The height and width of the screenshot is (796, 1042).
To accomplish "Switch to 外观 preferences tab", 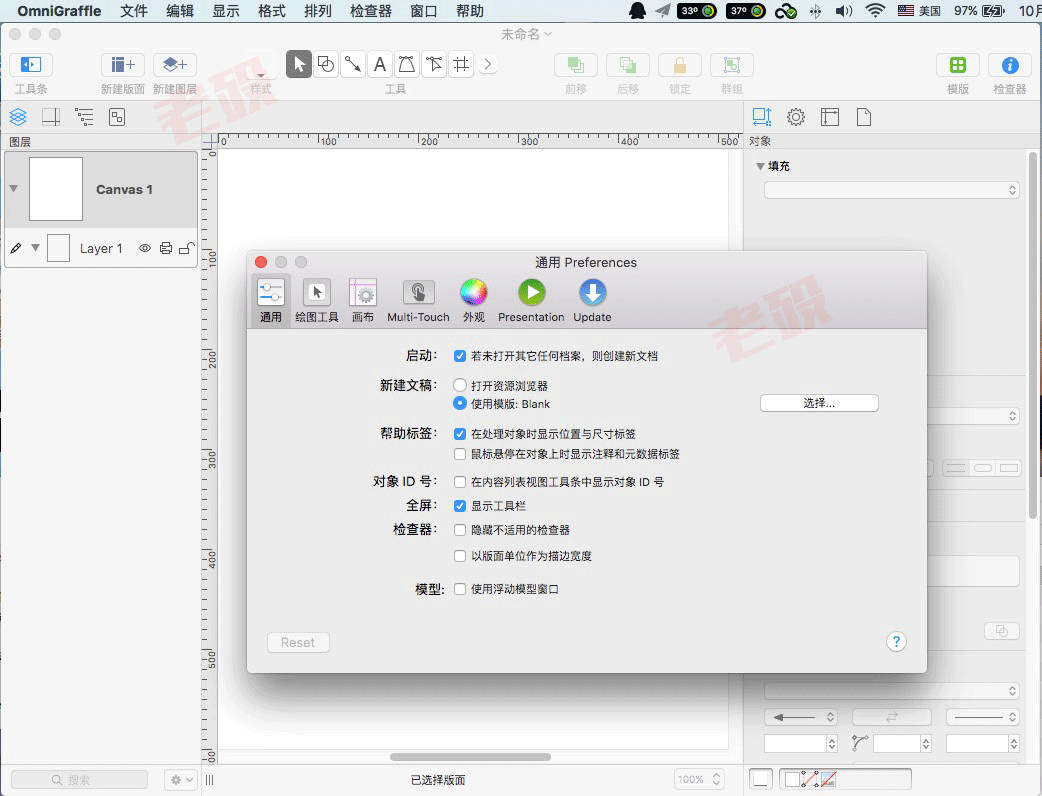I will coord(473,301).
